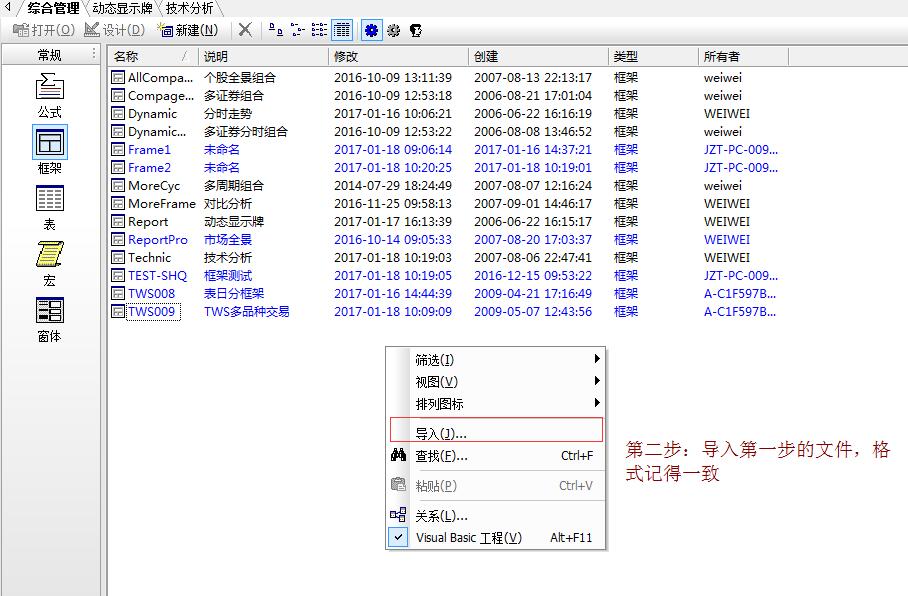This screenshot has height=596, width=908.
Task: Select the Frame2 list item
Action: tap(149, 167)
